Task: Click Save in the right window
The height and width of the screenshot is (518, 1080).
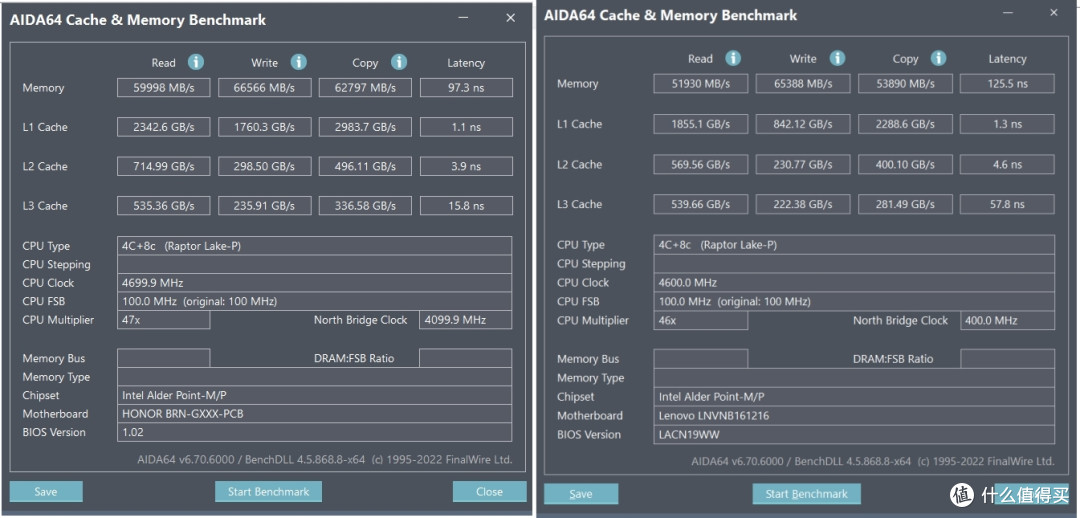Action: click(581, 494)
